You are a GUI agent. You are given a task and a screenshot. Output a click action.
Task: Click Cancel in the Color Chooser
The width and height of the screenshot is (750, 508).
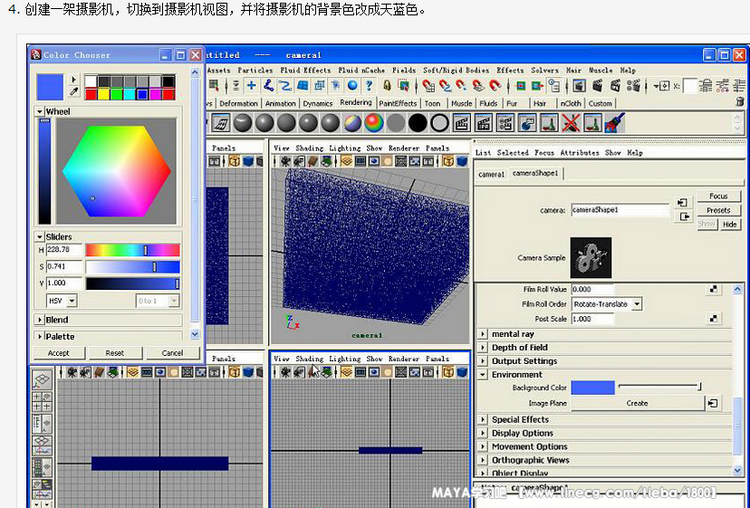pyautogui.click(x=172, y=353)
